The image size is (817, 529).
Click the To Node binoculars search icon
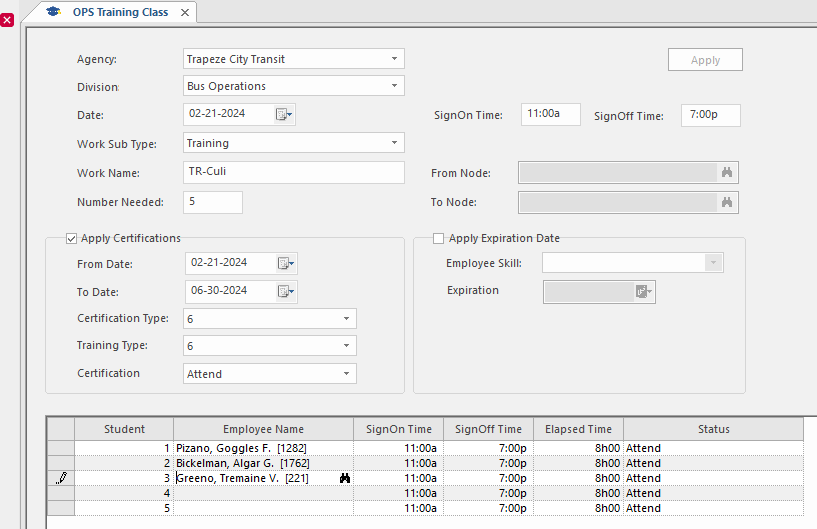(x=727, y=202)
